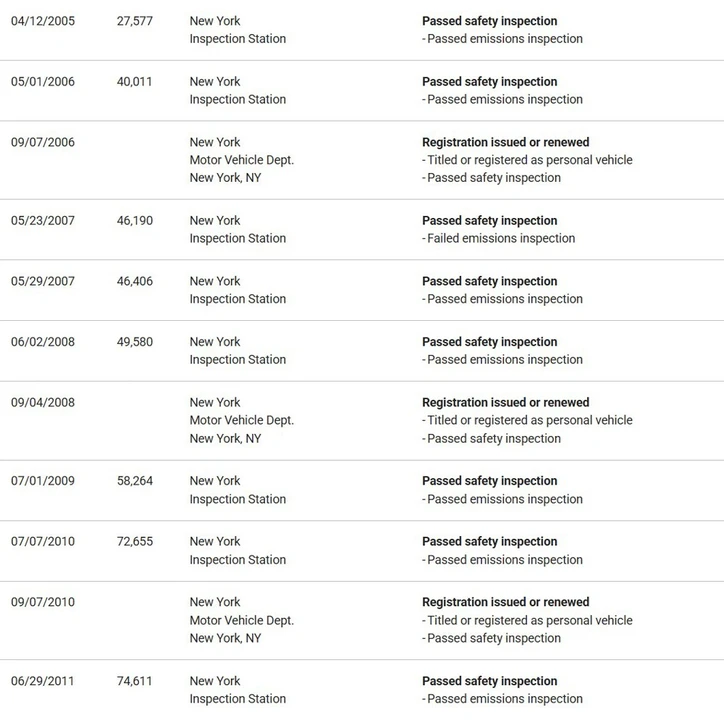This screenshot has width=724, height=720.
Task: Click the 07/01/2009 date
Action: click(x=42, y=481)
